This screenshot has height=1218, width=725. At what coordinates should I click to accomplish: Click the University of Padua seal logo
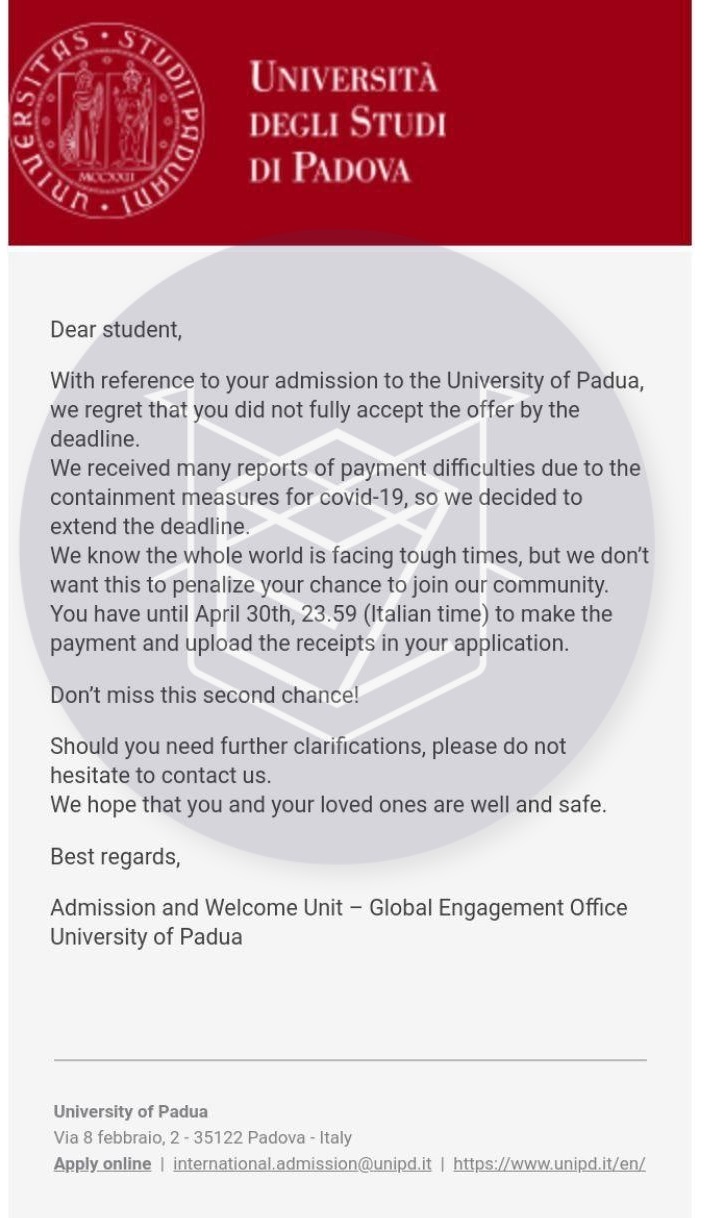(x=106, y=121)
